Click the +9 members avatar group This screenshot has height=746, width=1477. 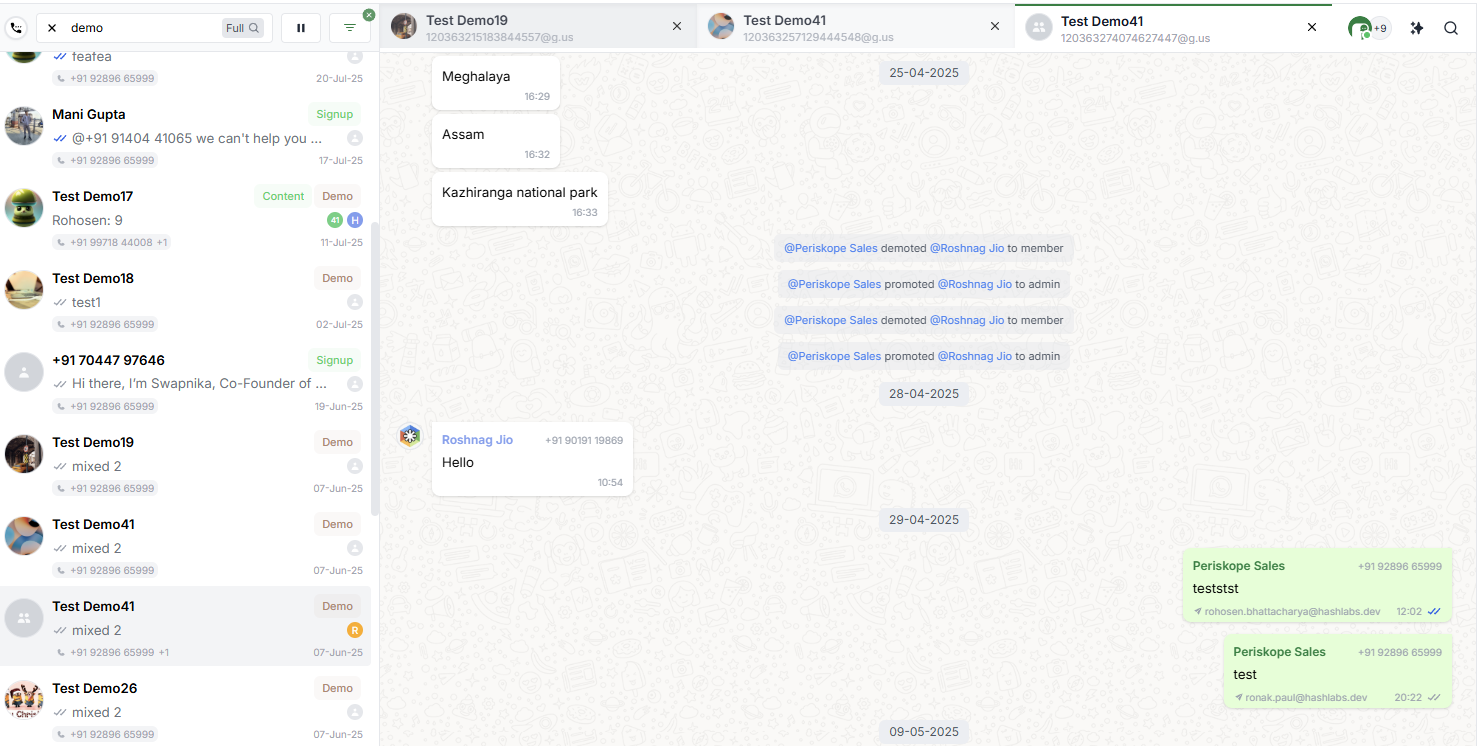tap(1368, 28)
